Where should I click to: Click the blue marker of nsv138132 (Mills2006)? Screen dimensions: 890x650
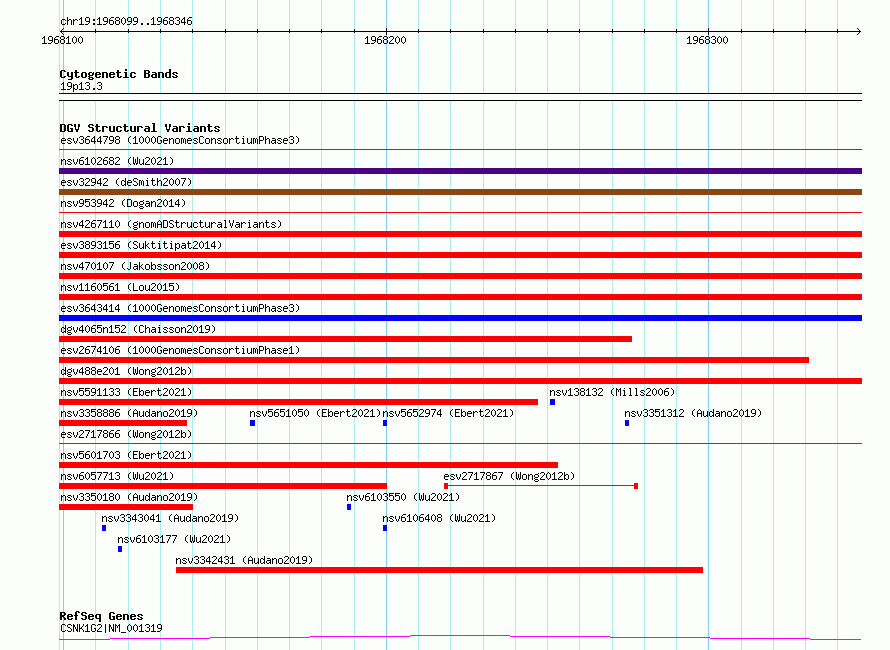(552, 402)
